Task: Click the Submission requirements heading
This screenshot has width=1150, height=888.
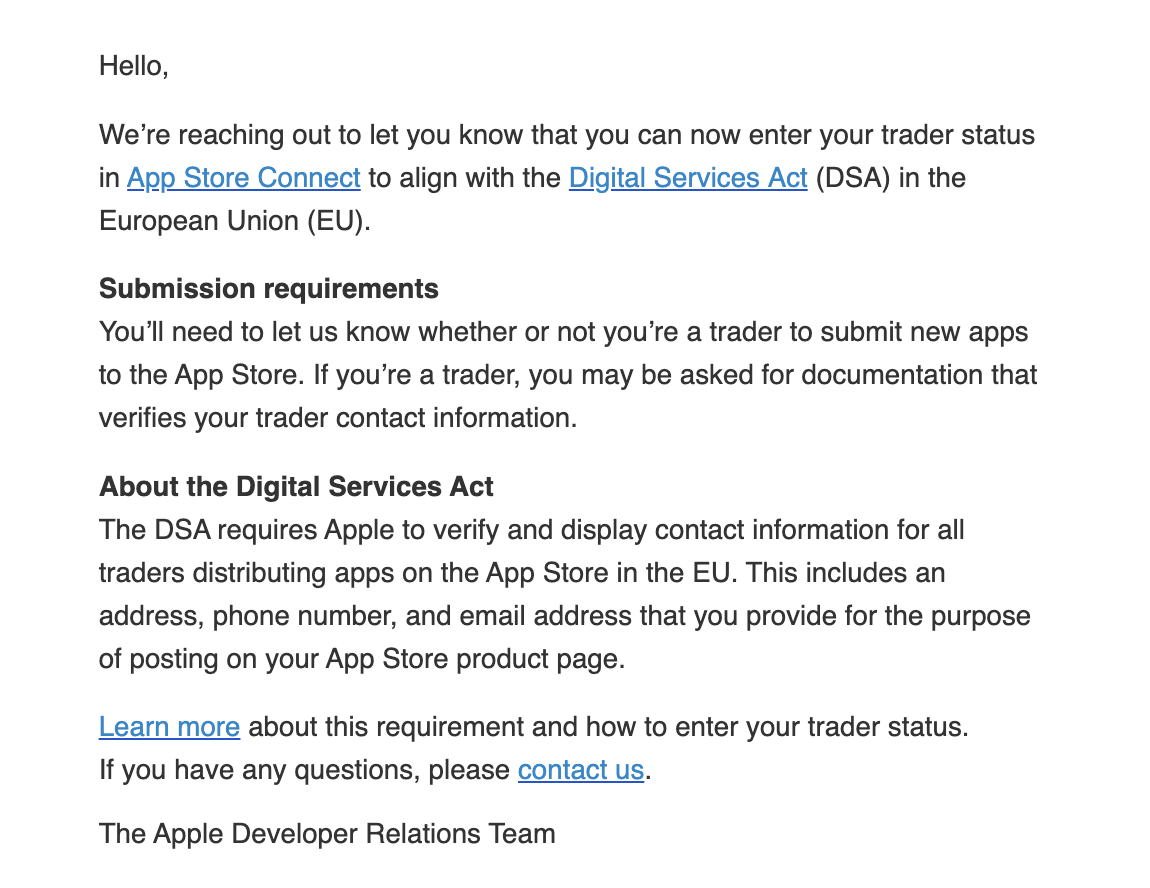Action: click(268, 289)
